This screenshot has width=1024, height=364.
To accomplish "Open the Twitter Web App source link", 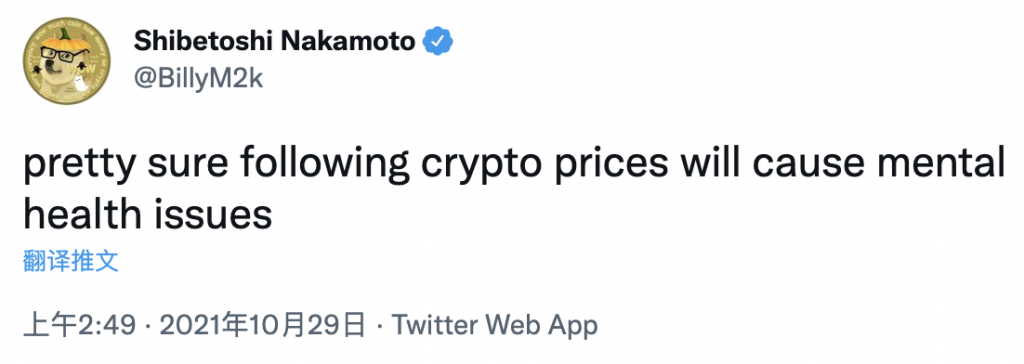I will pos(494,324).
